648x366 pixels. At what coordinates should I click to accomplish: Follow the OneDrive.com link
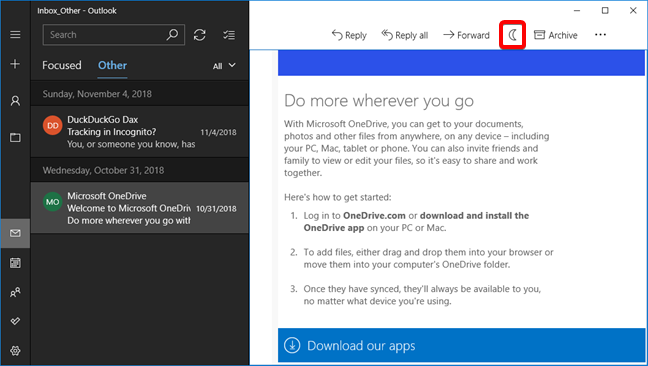pyautogui.click(x=374, y=215)
